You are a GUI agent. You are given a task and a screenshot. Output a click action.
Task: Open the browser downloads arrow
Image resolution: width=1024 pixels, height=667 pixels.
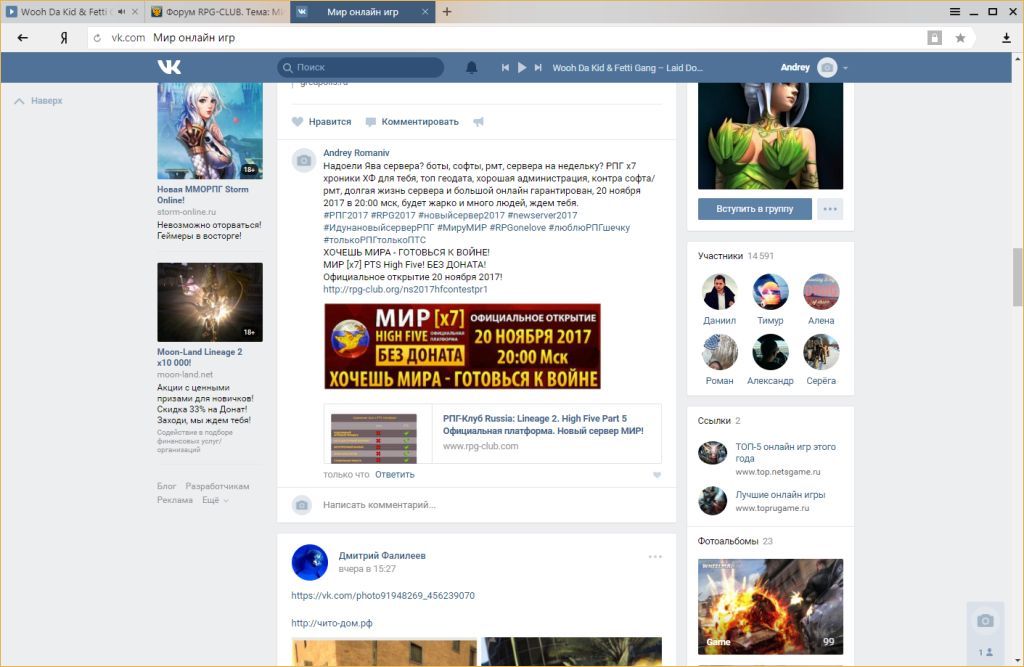tap(1006, 38)
